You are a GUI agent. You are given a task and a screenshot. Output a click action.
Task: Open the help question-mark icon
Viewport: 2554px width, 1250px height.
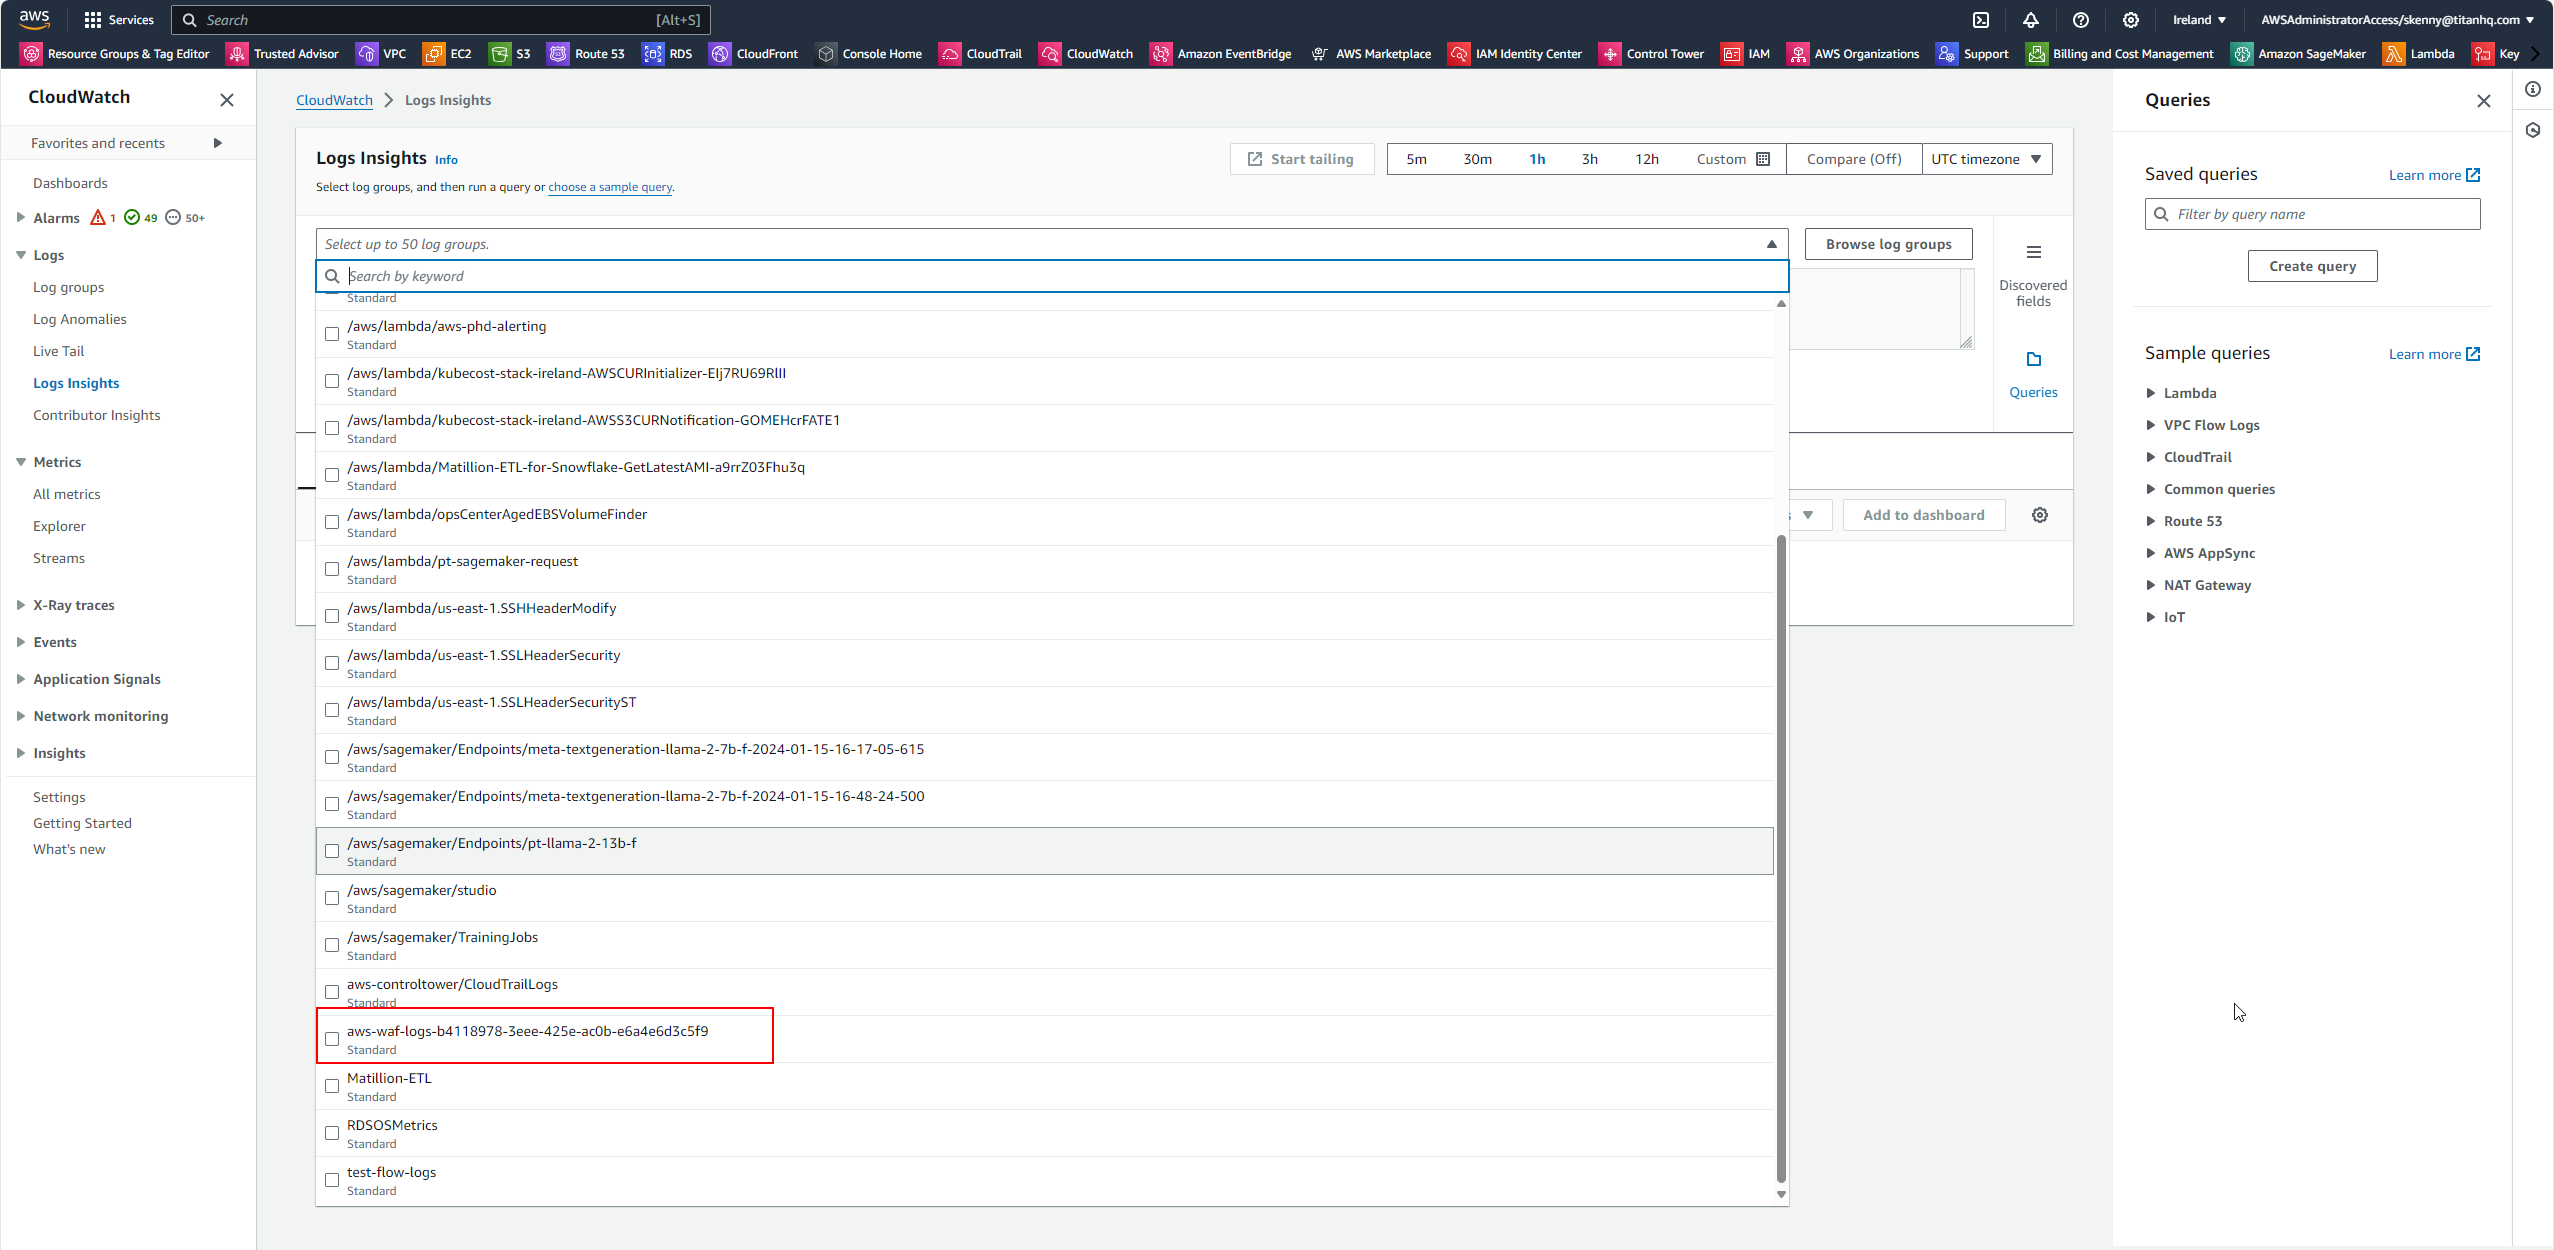2081,20
